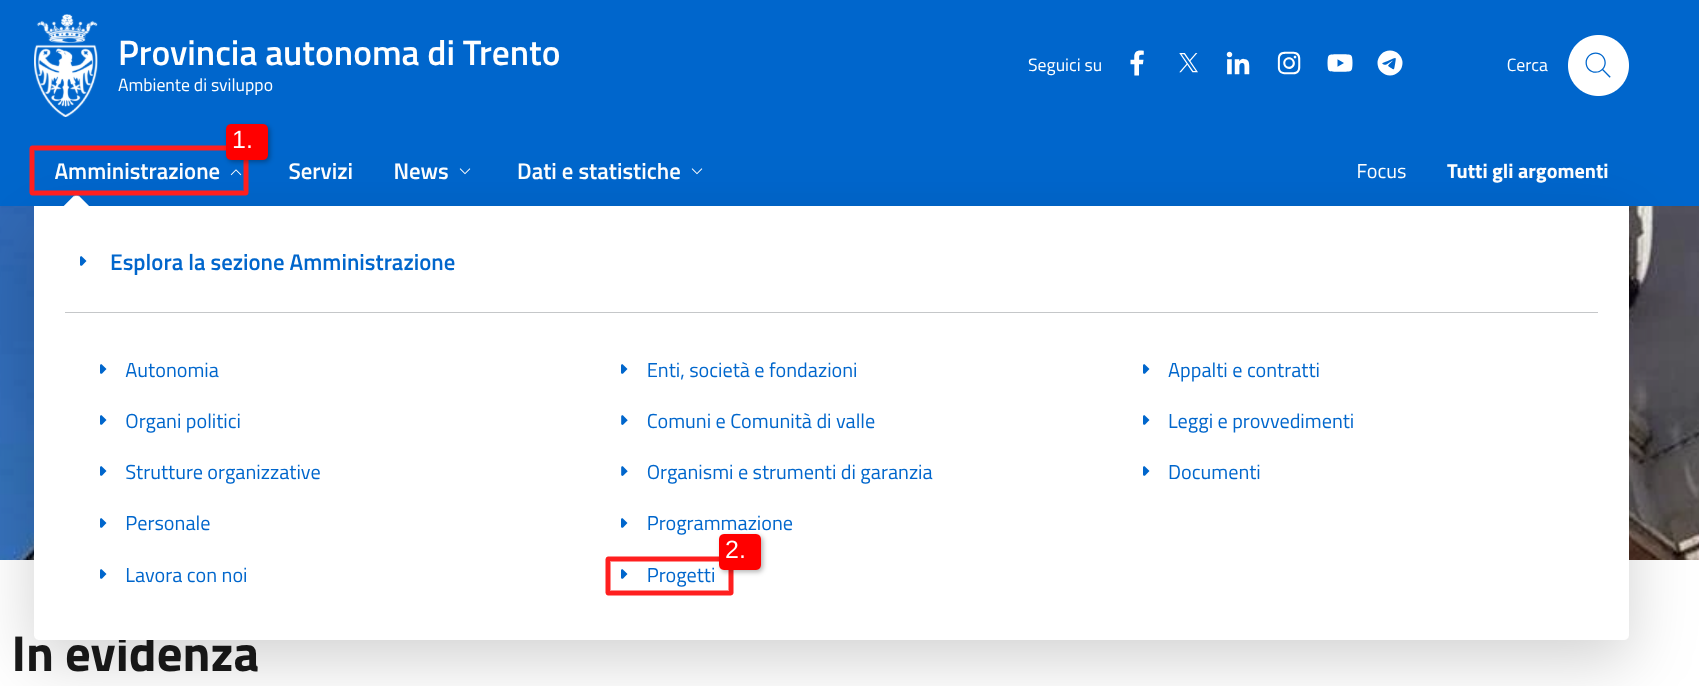Click the Provincia di Trento eagle logo
This screenshot has height=686, width=1699.
tap(66, 66)
